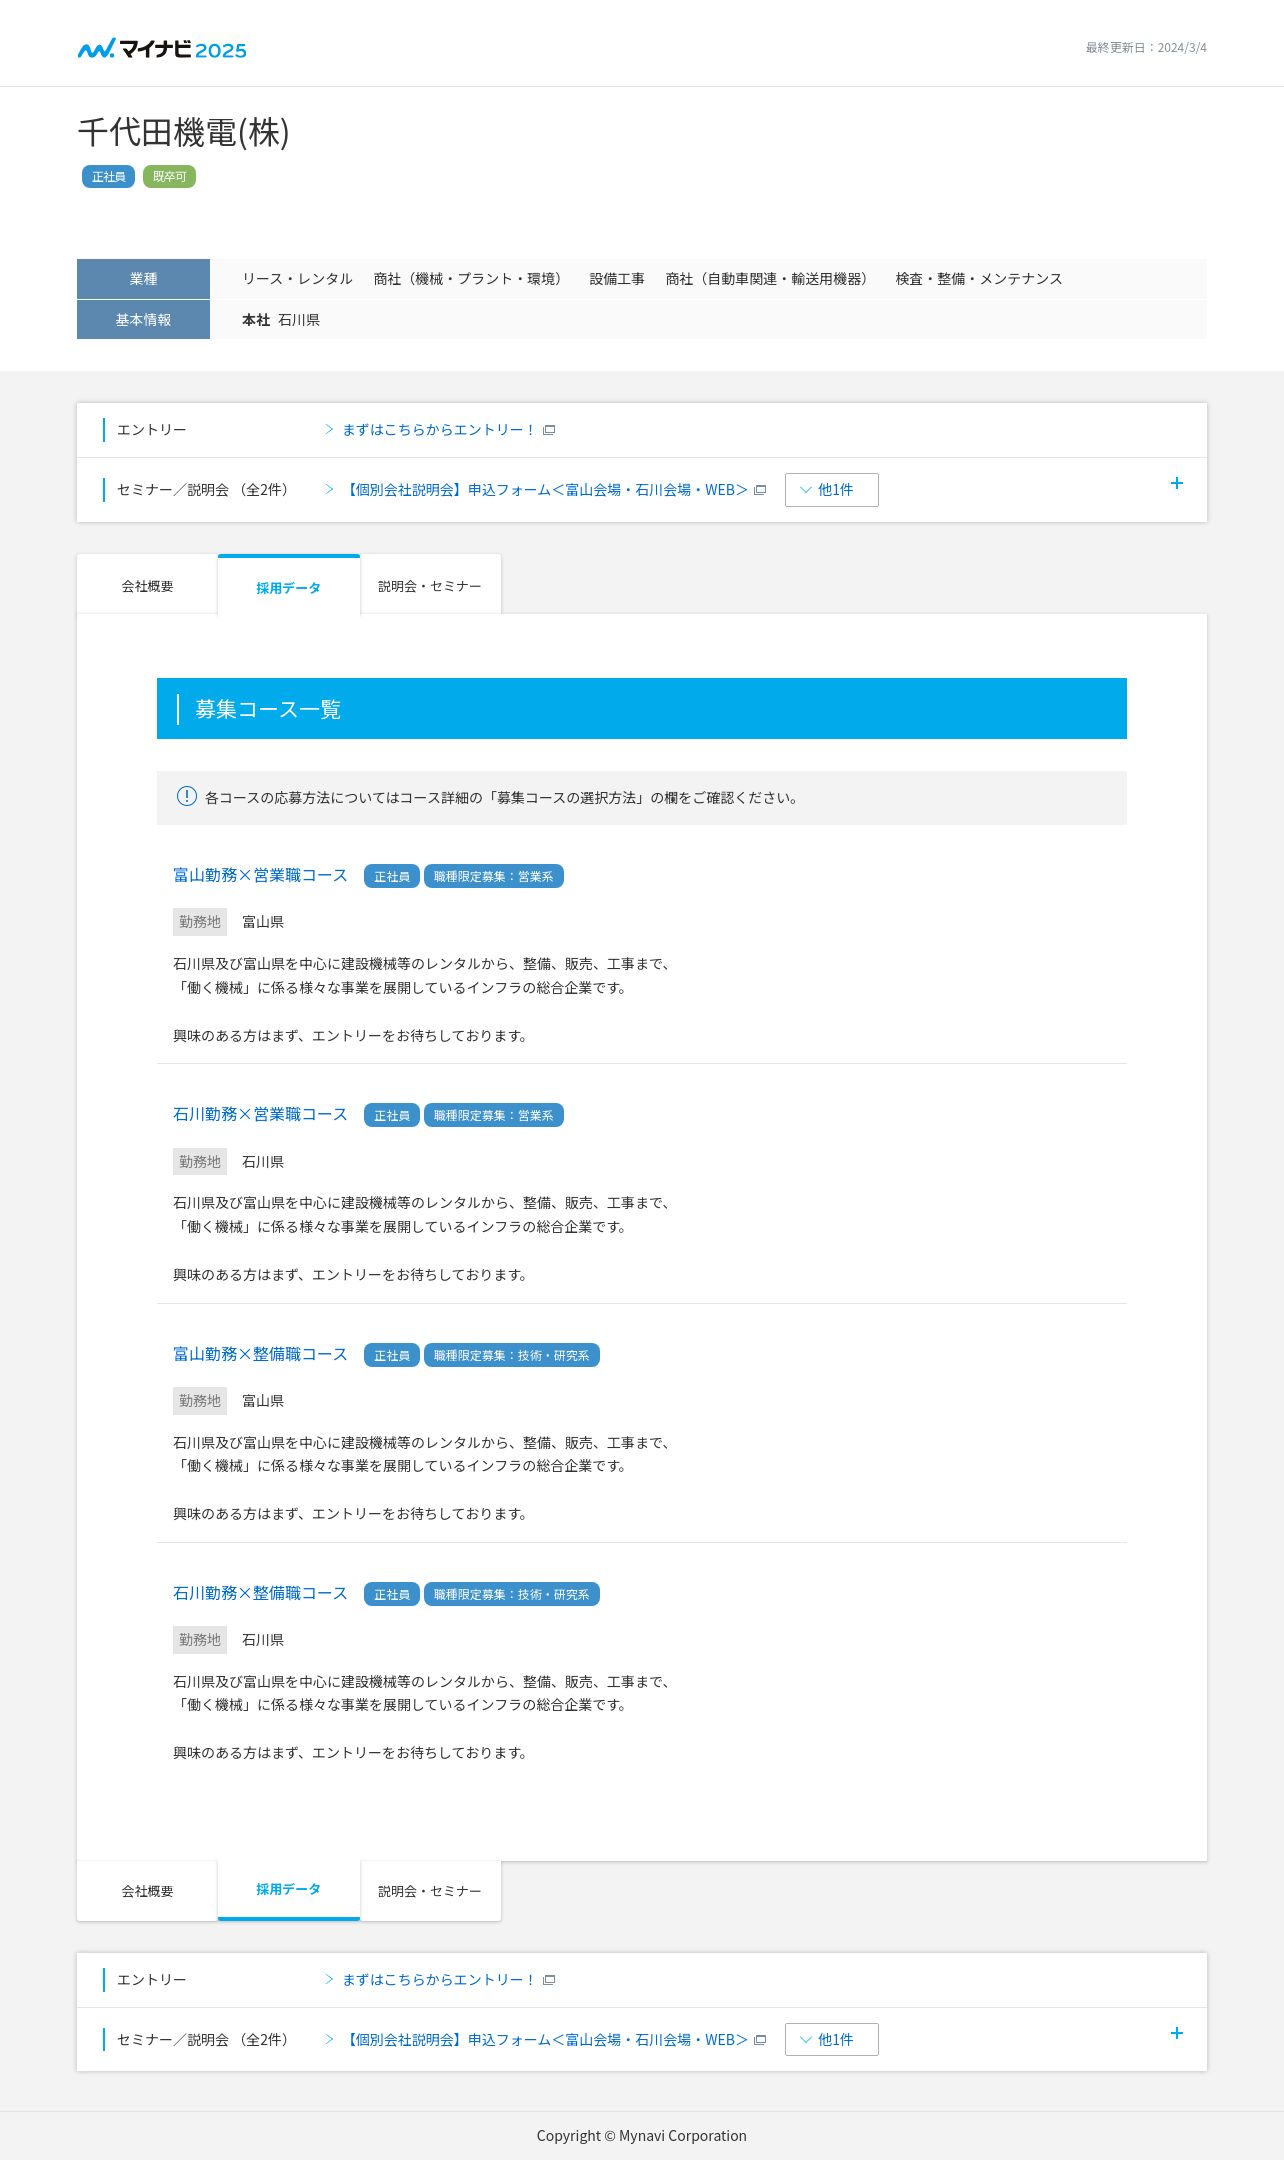Click リース・レンタル industry text

click(x=297, y=279)
